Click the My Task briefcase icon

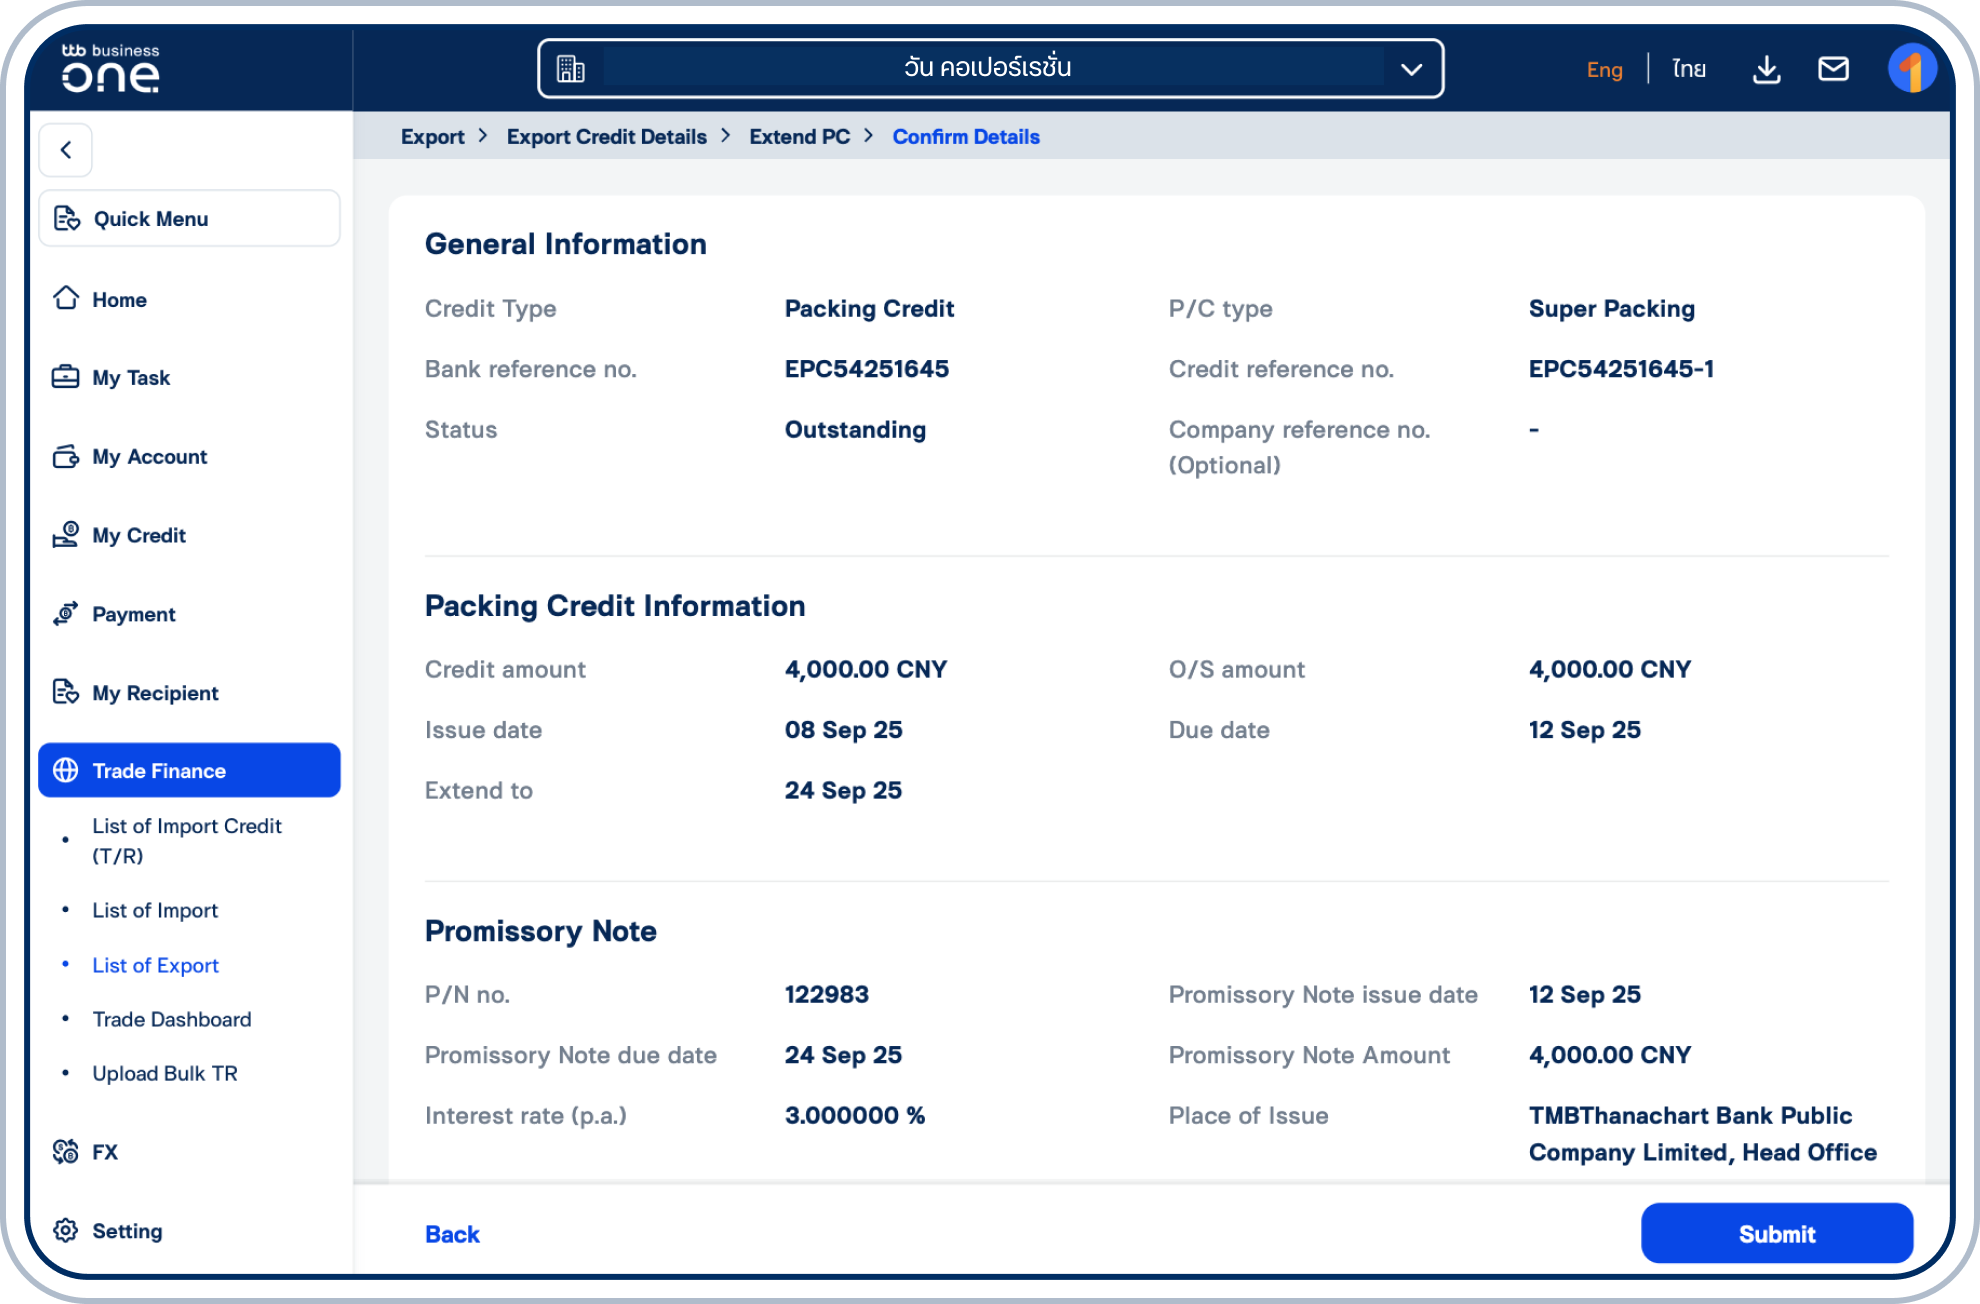coord(66,377)
